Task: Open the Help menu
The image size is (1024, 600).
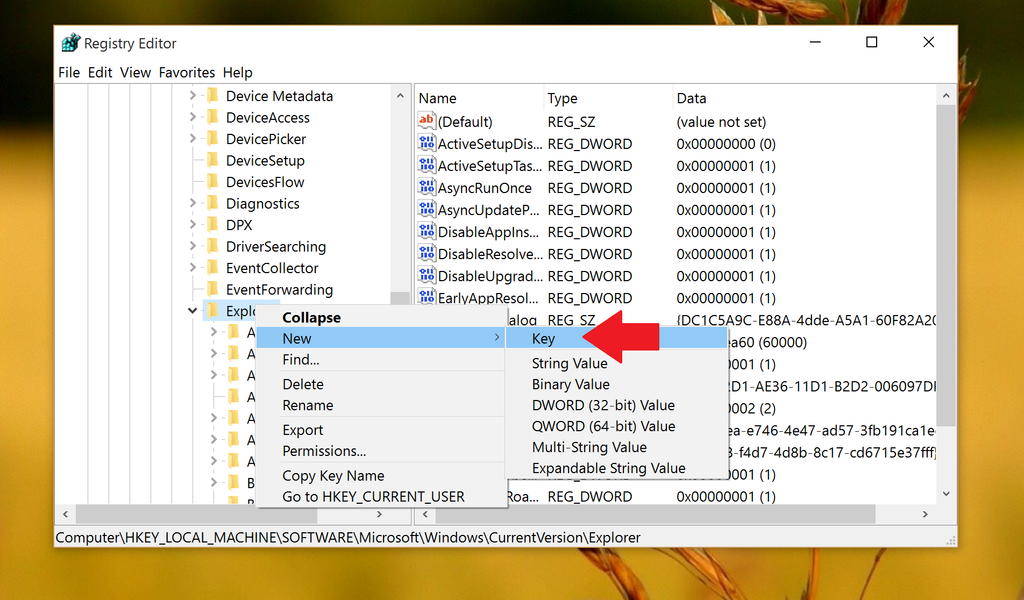Action: [237, 72]
